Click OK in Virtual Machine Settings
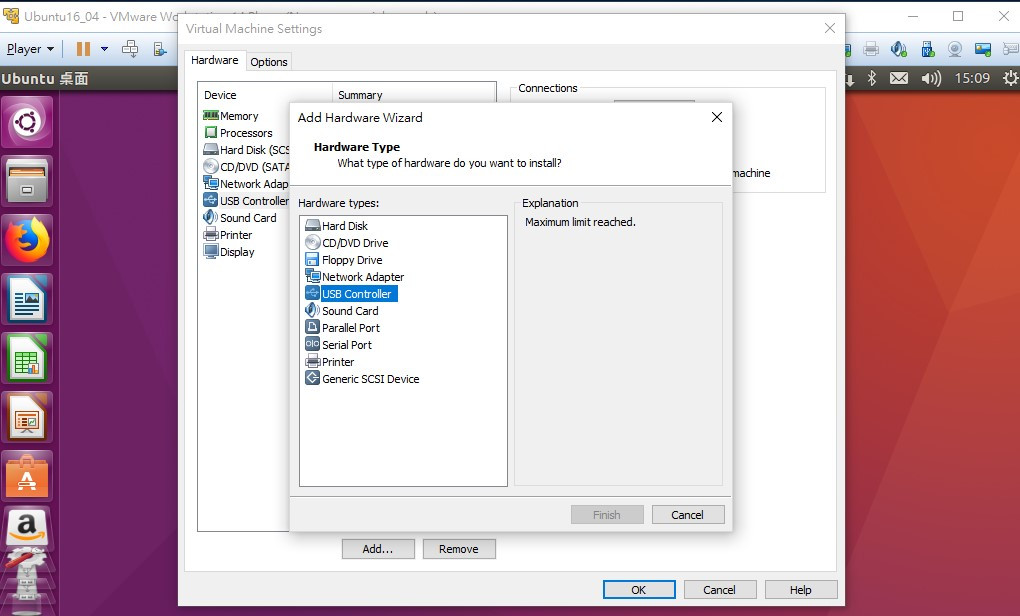This screenshot has width=1020, height=616. click(x=639, y=589)
